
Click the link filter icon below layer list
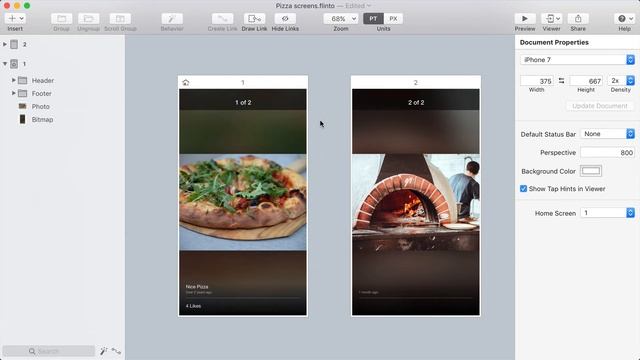pos(116,351)
